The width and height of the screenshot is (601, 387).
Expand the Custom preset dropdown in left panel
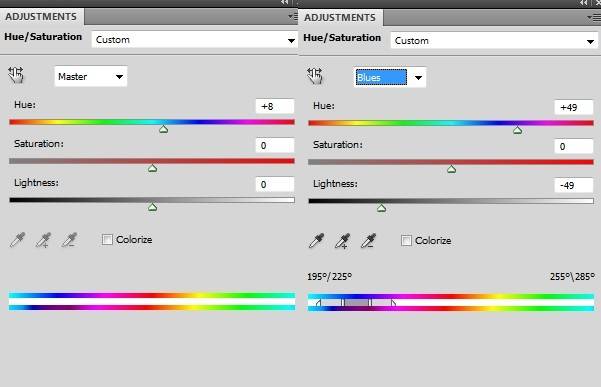pos(195,39)
